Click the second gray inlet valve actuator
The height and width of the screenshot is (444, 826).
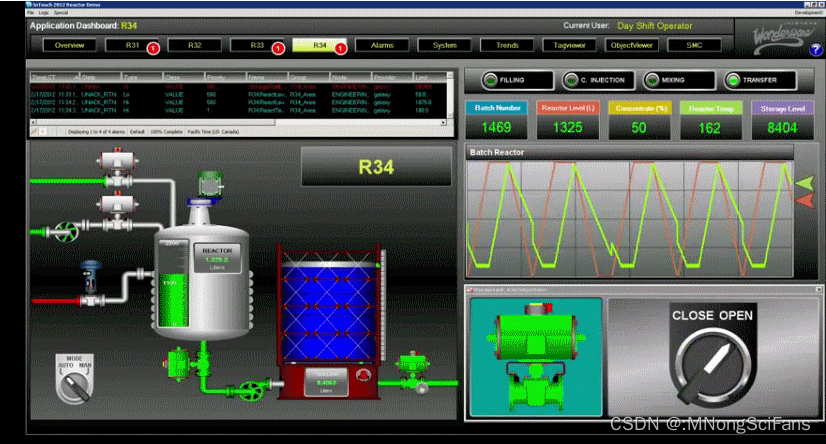pos(117,204)
